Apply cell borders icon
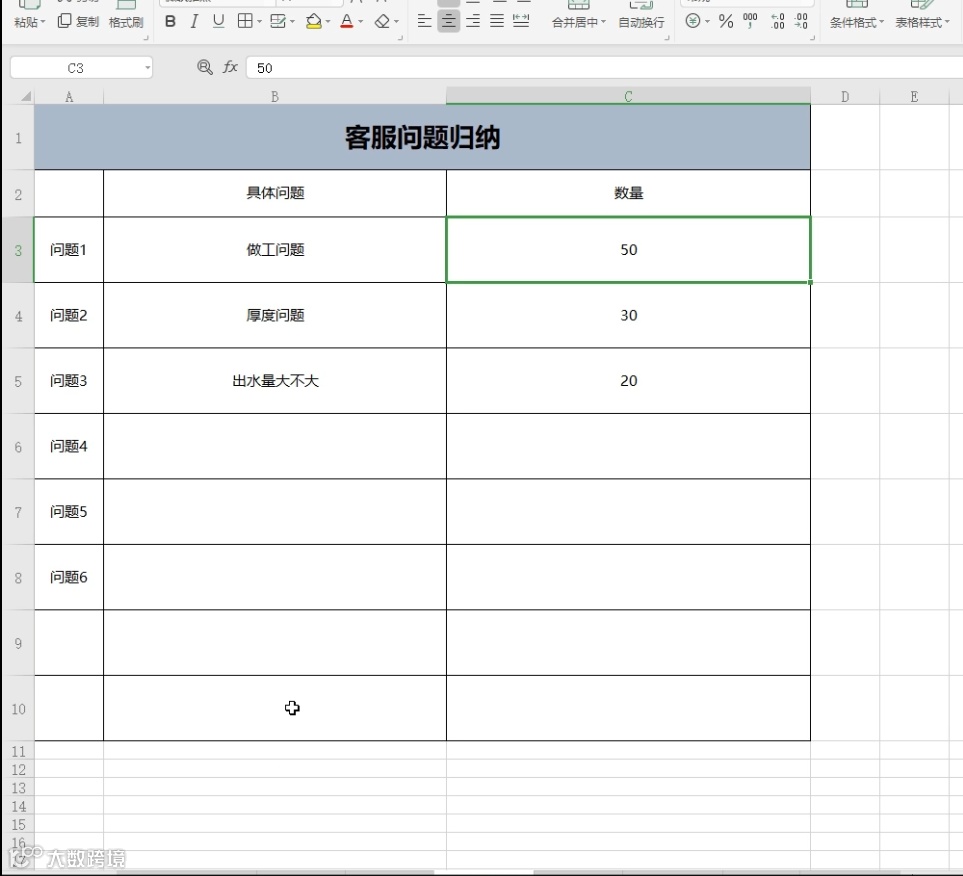The image size is (963, 876). pyautogui.click(x=244, y=22)
